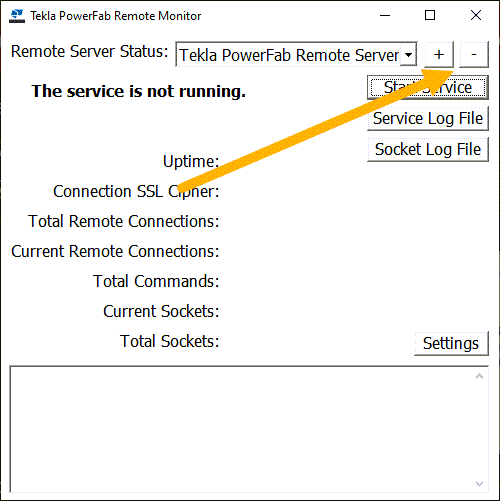
Task: Click the 'Uptime:' label
Action: (191, 161)
